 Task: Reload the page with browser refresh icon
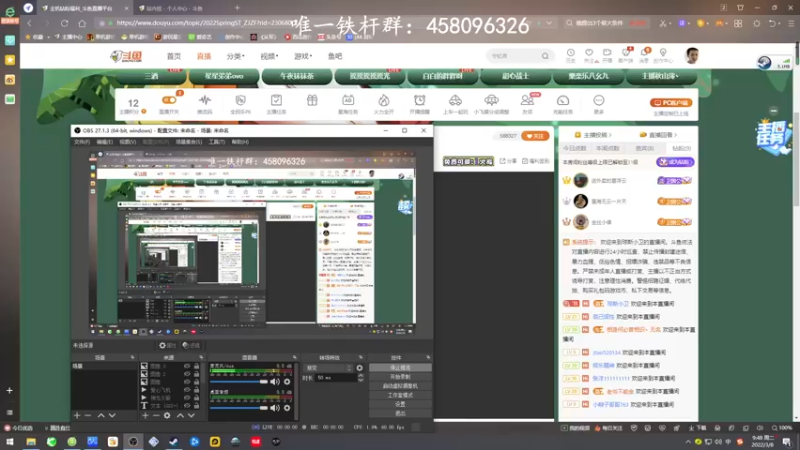64,23
